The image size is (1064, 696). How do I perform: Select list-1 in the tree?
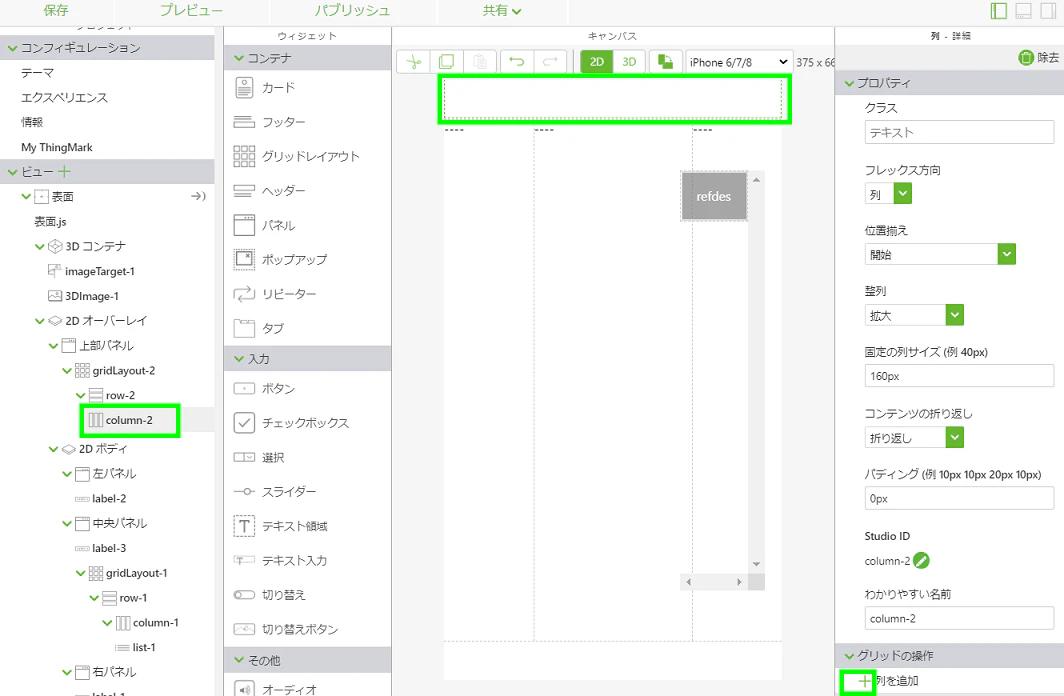tap(144, 647)
